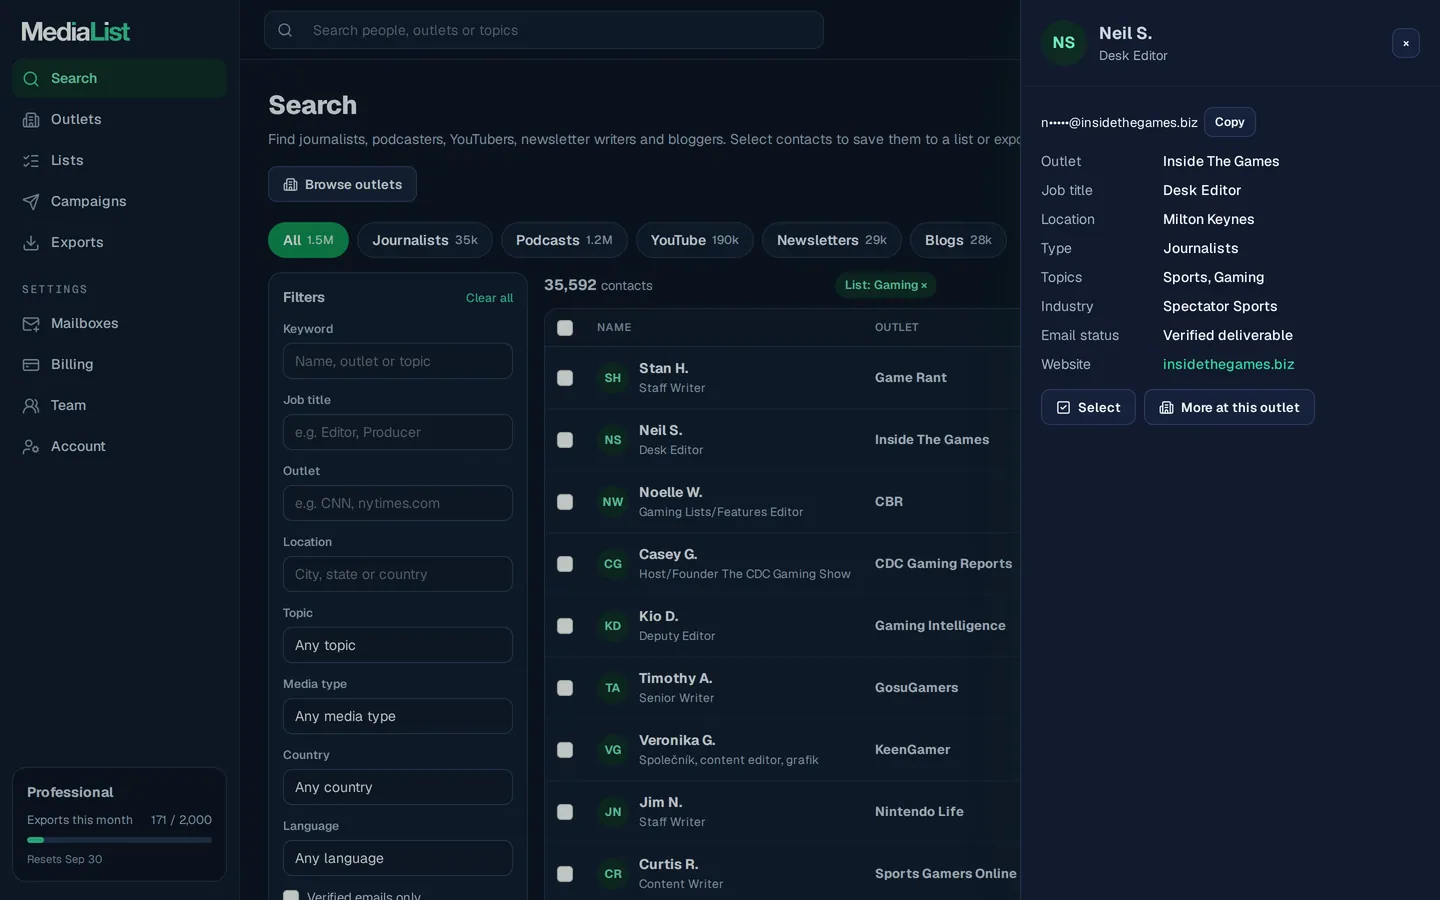Check the box for Stan H.
This screenshot has height=900, width=1440.
coord(565,378)
